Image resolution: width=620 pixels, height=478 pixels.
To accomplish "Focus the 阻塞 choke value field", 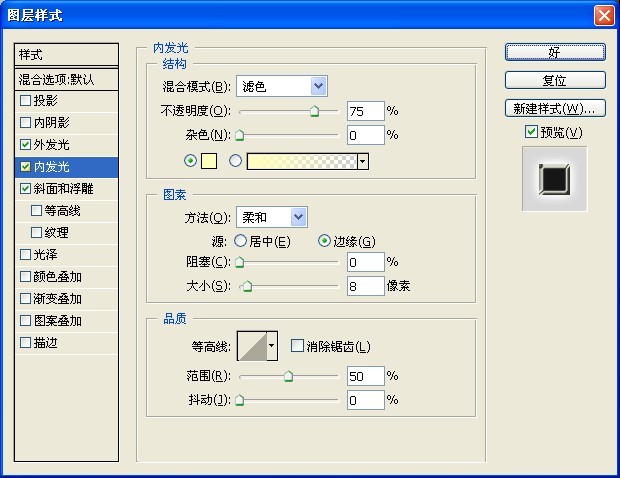I will [366, 262].
